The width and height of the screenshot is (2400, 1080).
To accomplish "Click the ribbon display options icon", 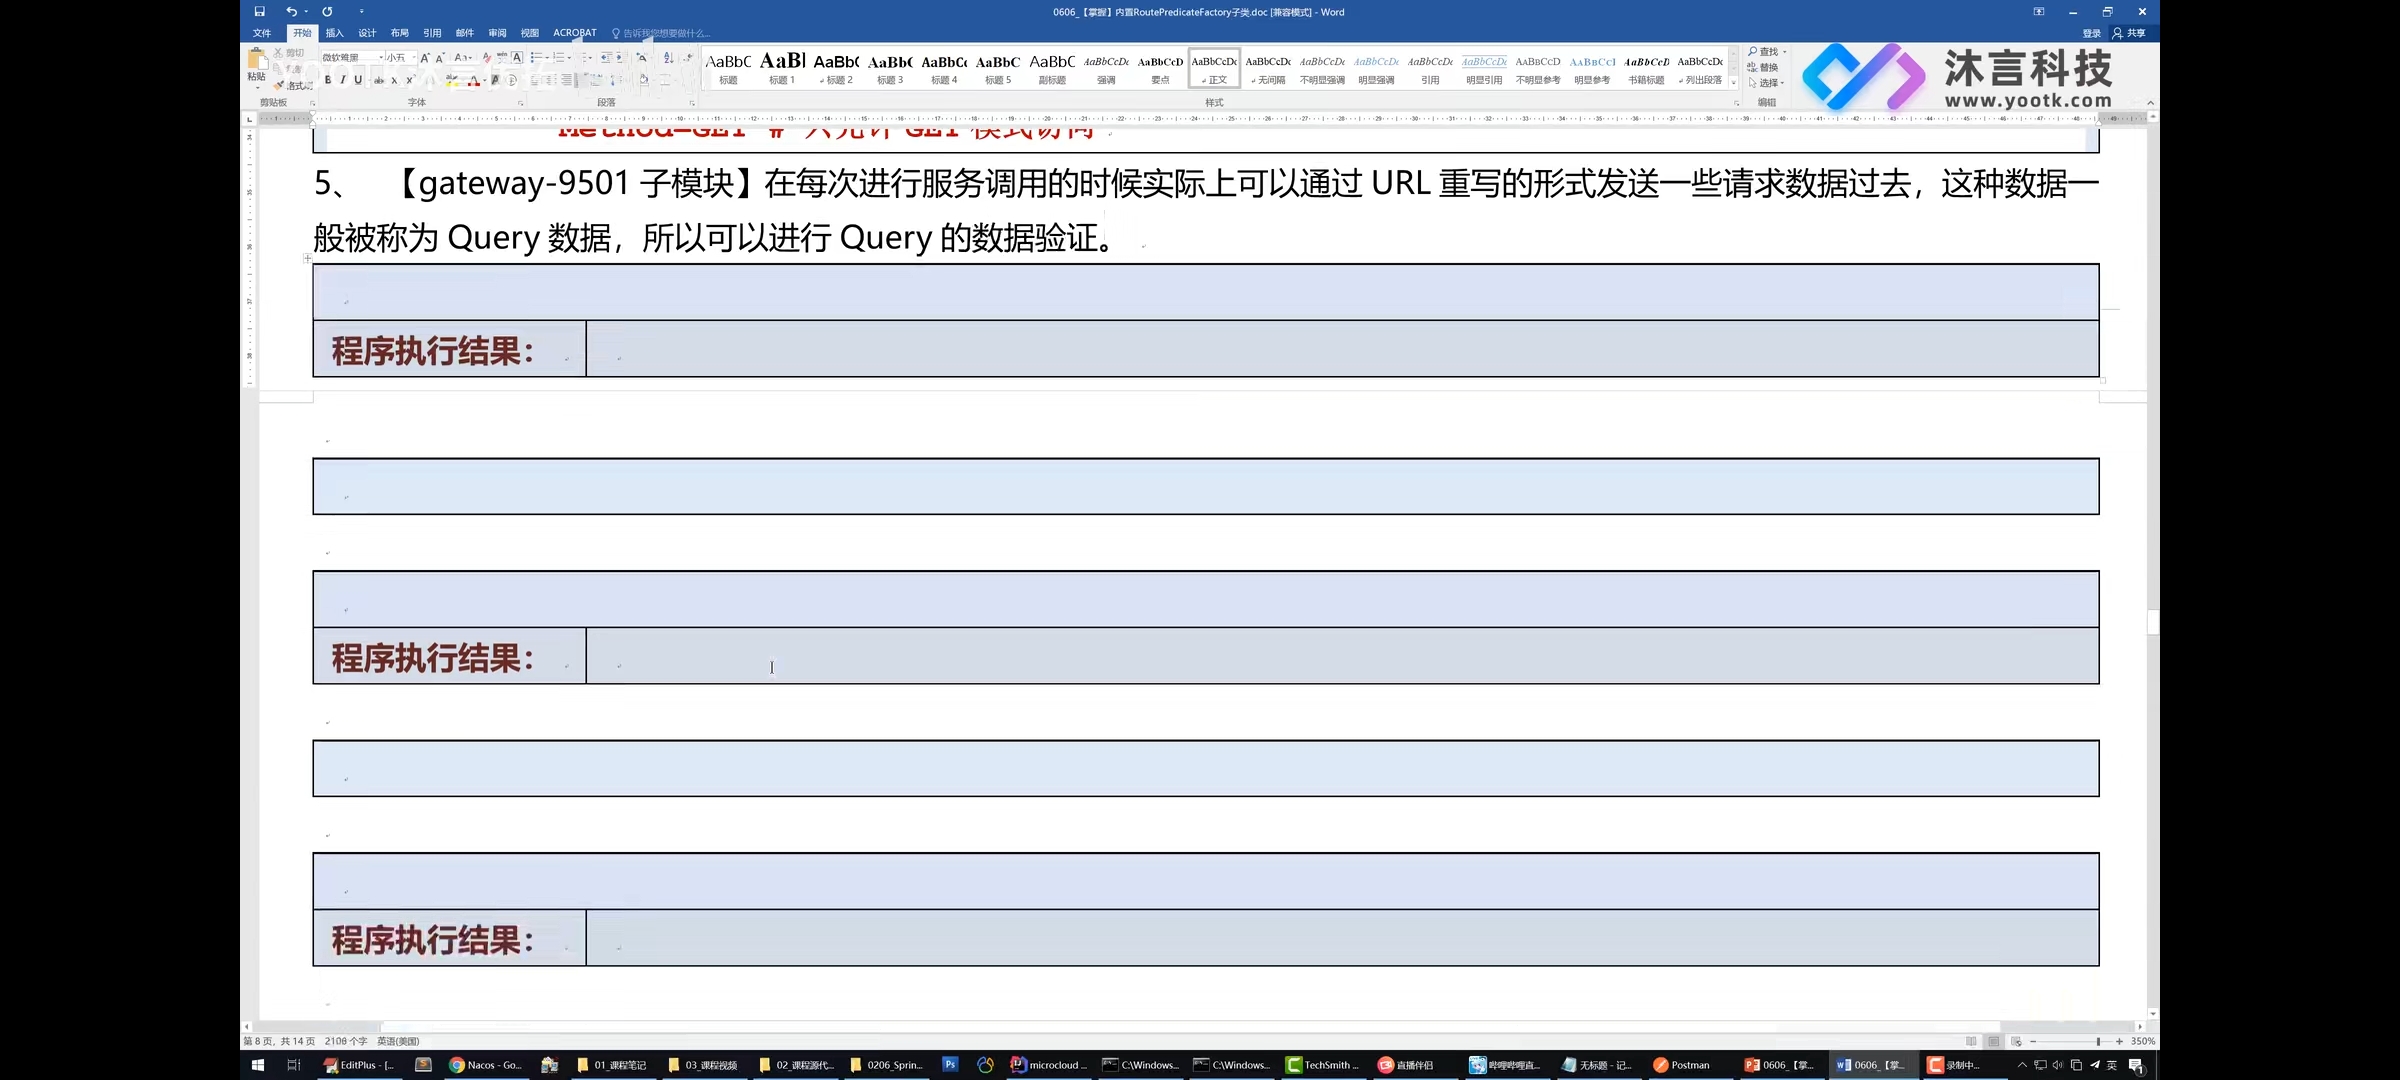I will point(2039,12).
